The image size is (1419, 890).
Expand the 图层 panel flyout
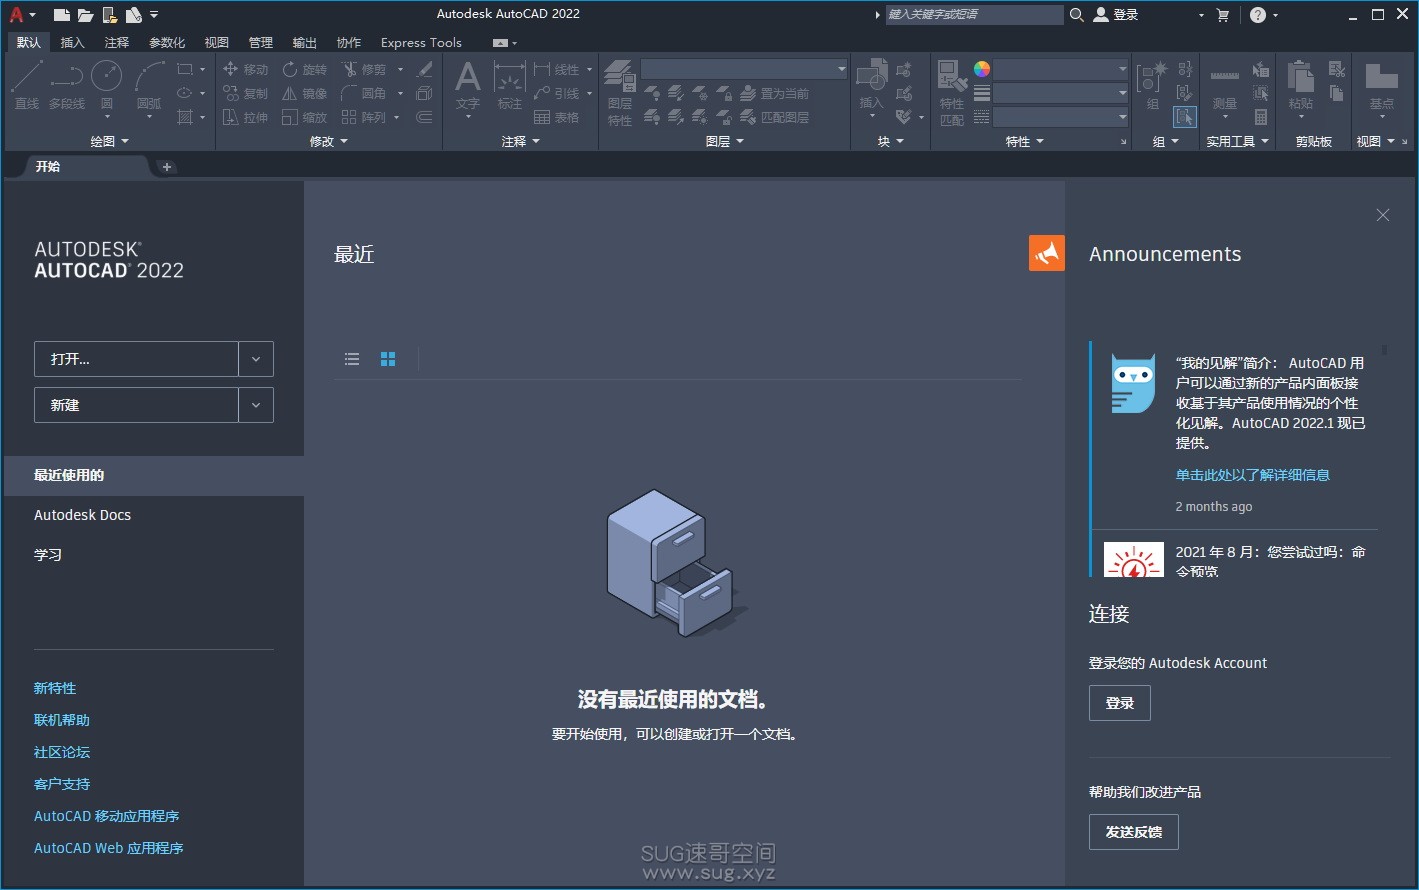click(x=725, y=142)
